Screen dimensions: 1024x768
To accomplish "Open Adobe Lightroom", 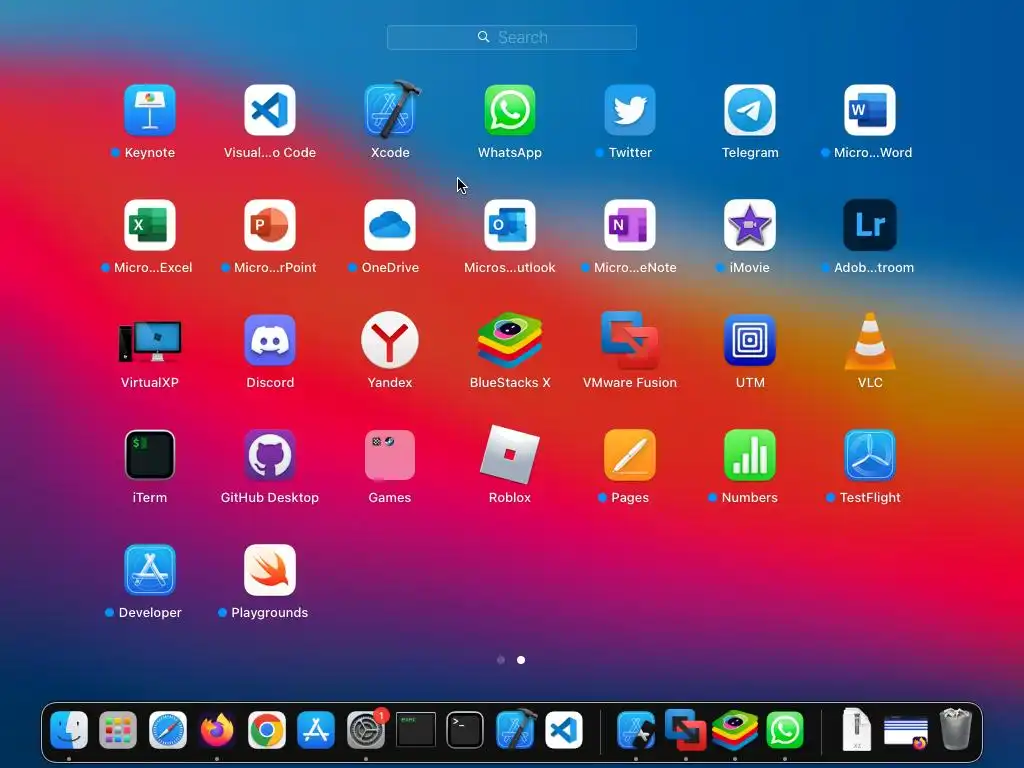I will [x=870, y=225].
